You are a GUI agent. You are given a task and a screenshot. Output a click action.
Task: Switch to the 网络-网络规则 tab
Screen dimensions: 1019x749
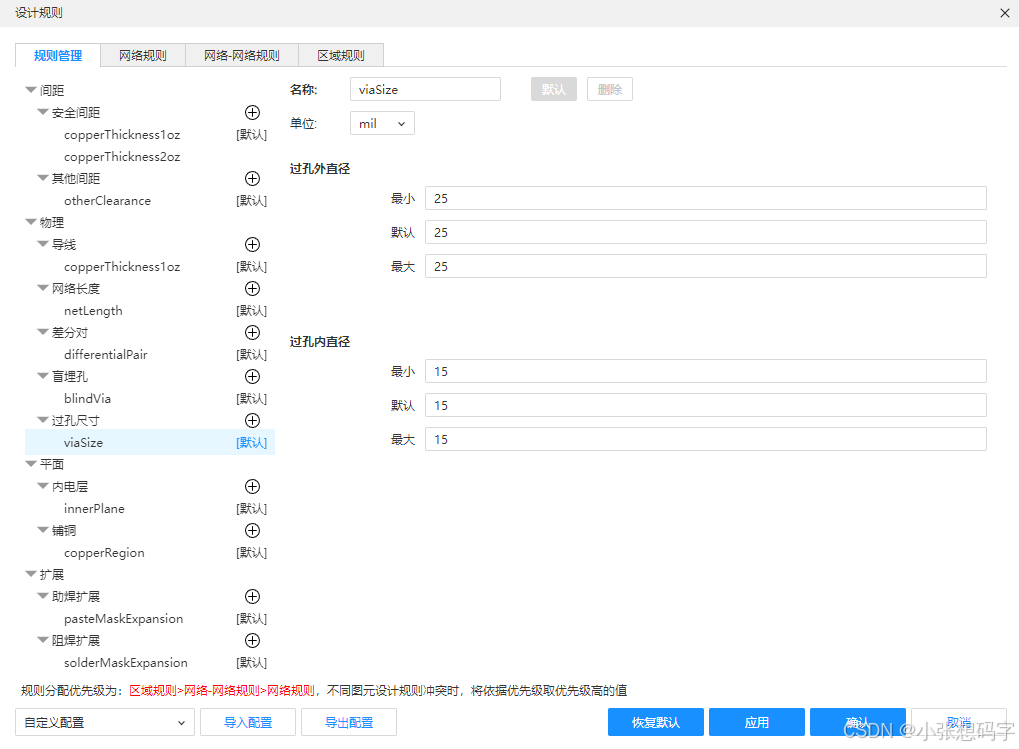pos(242,55)
